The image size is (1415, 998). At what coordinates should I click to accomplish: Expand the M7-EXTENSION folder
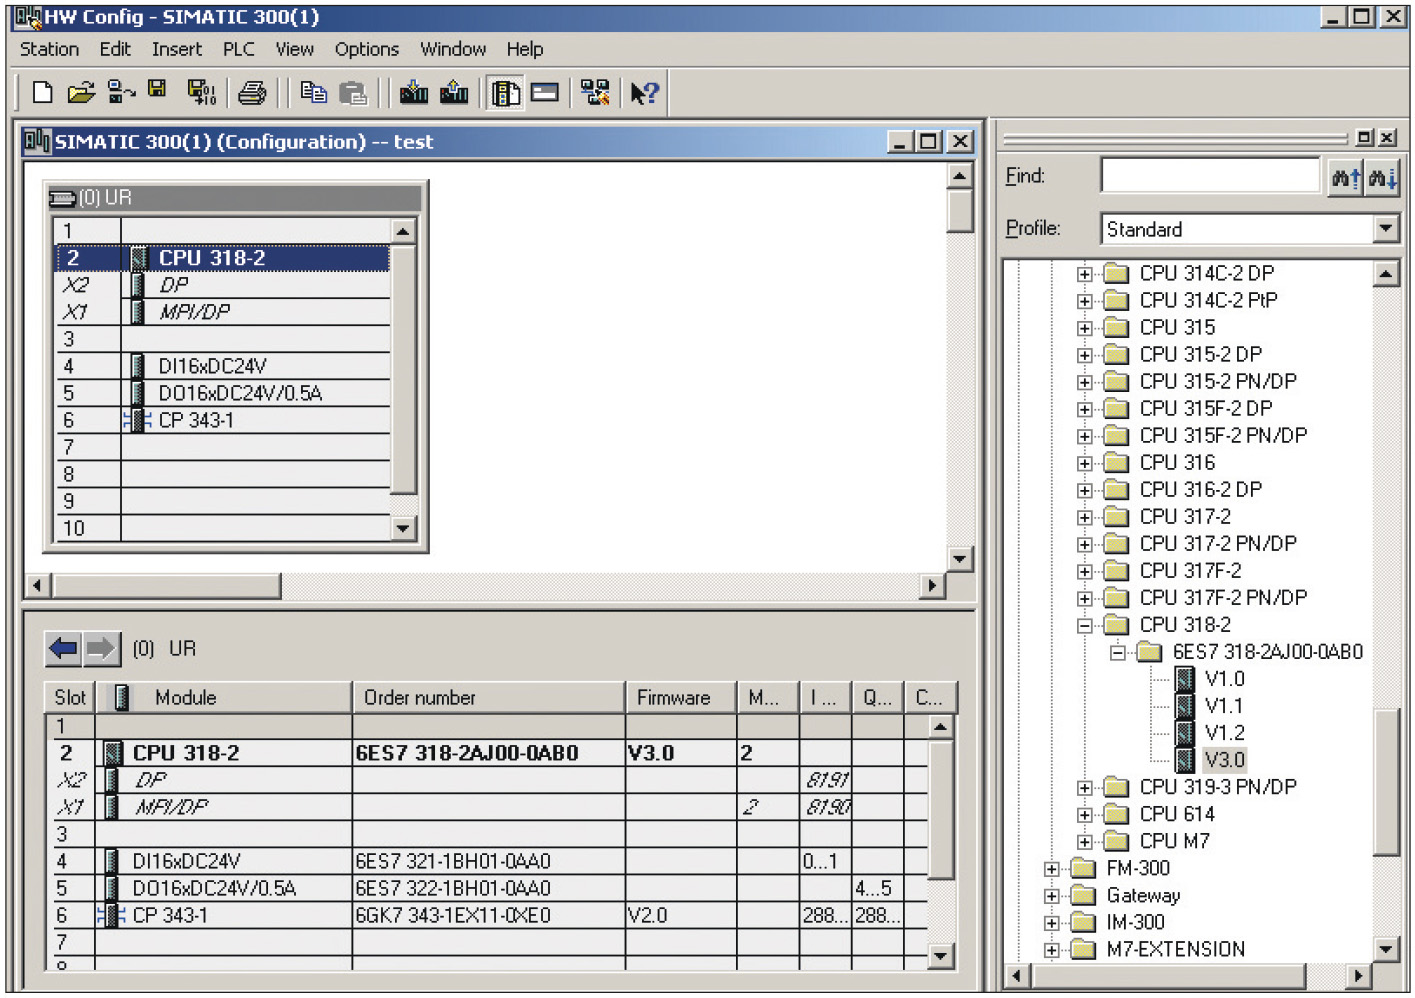tap(1052, 950)
